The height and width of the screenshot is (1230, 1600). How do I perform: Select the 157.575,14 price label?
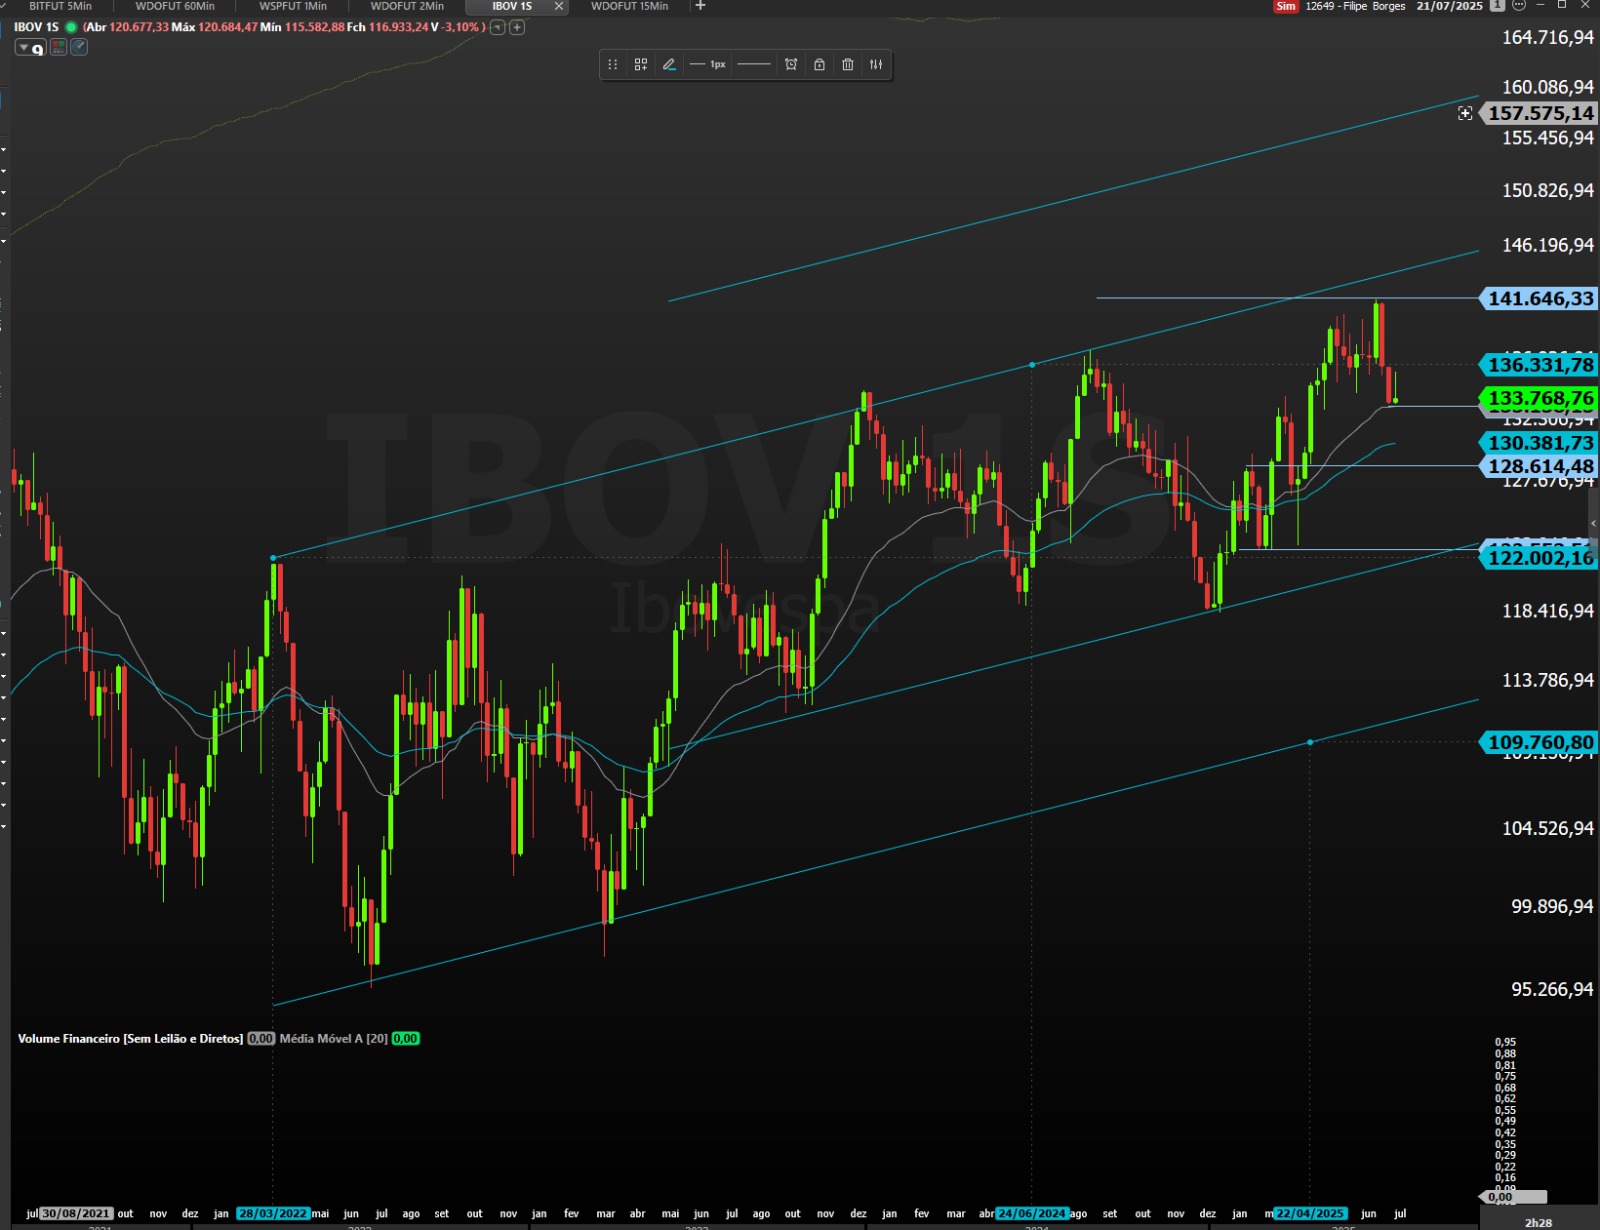click(x=1540, y=113)
